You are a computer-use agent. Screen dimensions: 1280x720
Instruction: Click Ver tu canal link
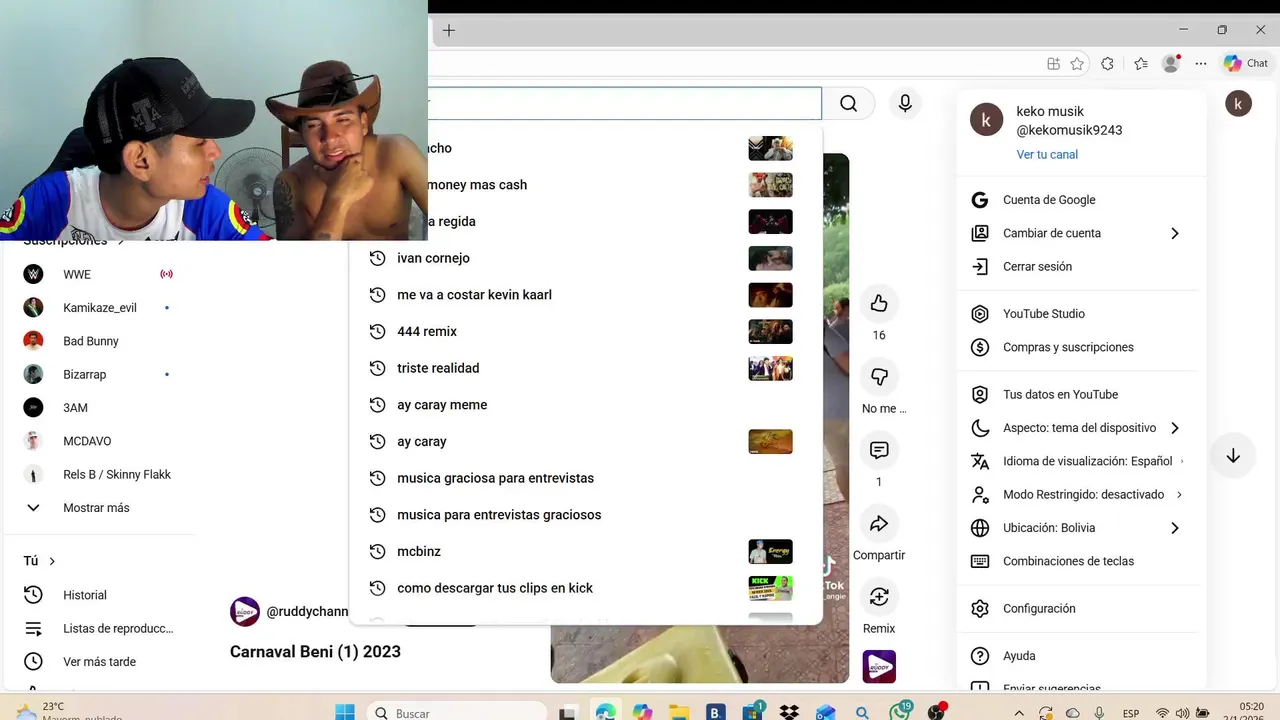(1047, 155)
